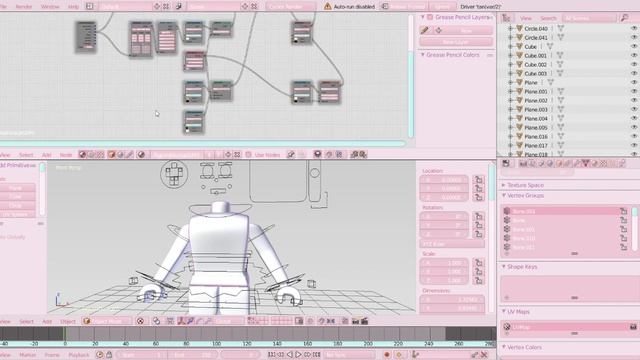Expand the Texture Space panel
Screen dimensions: 640x360
(x=504, y=185)
